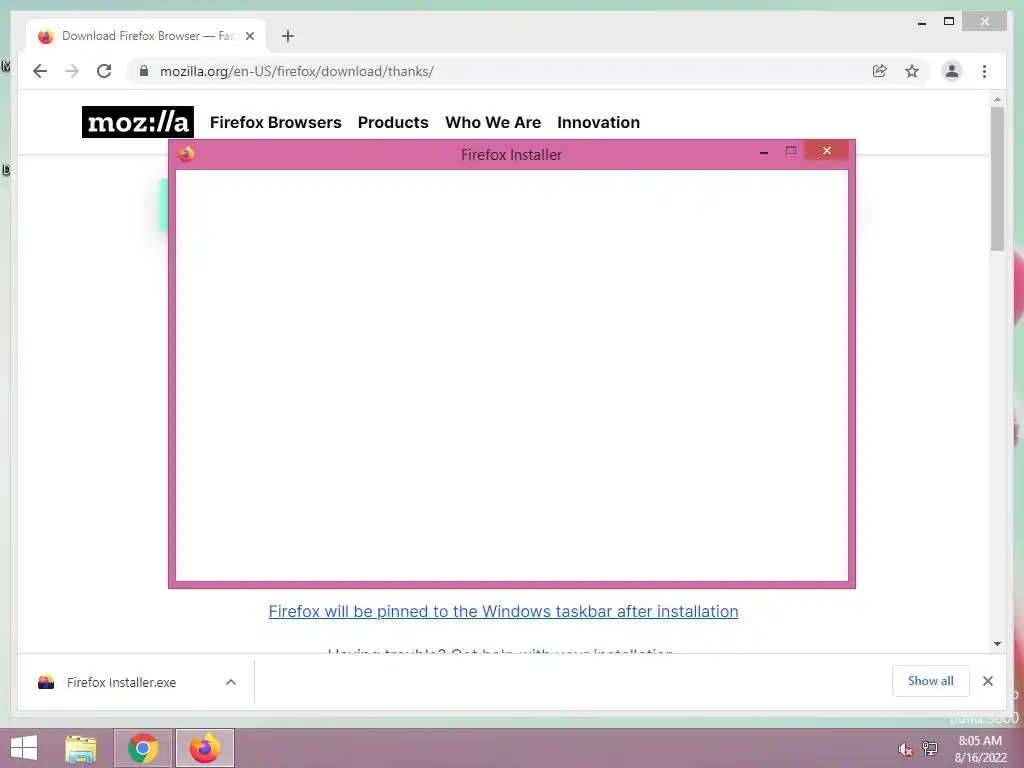The width and height of the screenshot is (1024, 768).
Task: Click the Mozilla logo
Action: click(x=138, y=122)
